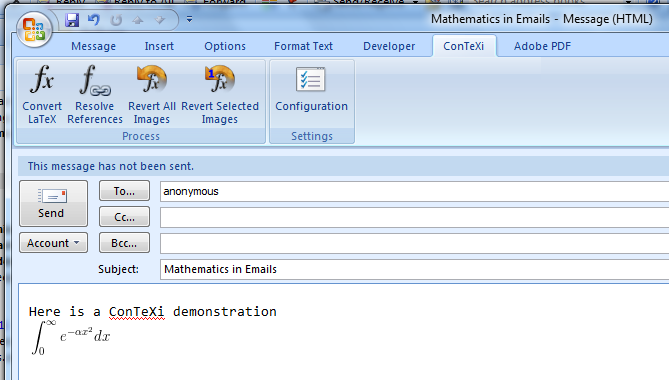
Task: Click the Bcc... button
Action: pyautogui.click(x=124, y=243)
